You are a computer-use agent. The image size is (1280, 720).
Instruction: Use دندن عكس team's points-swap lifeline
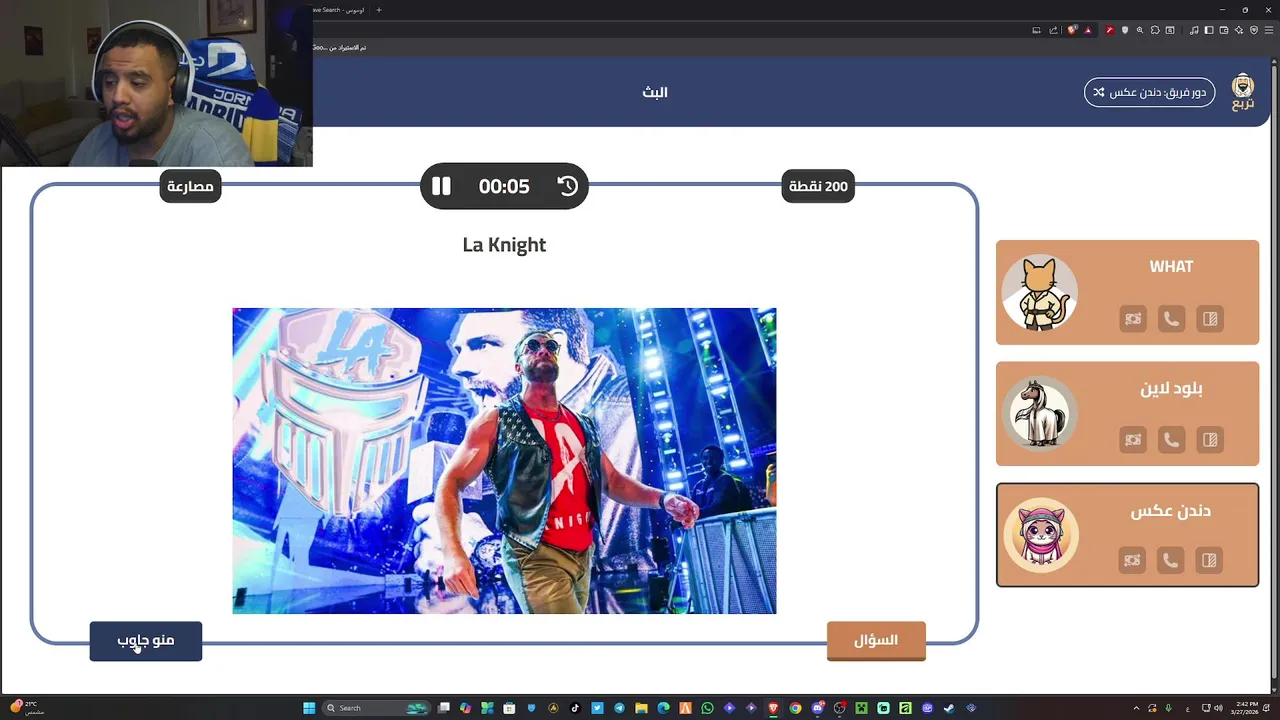click(1132, 560)
